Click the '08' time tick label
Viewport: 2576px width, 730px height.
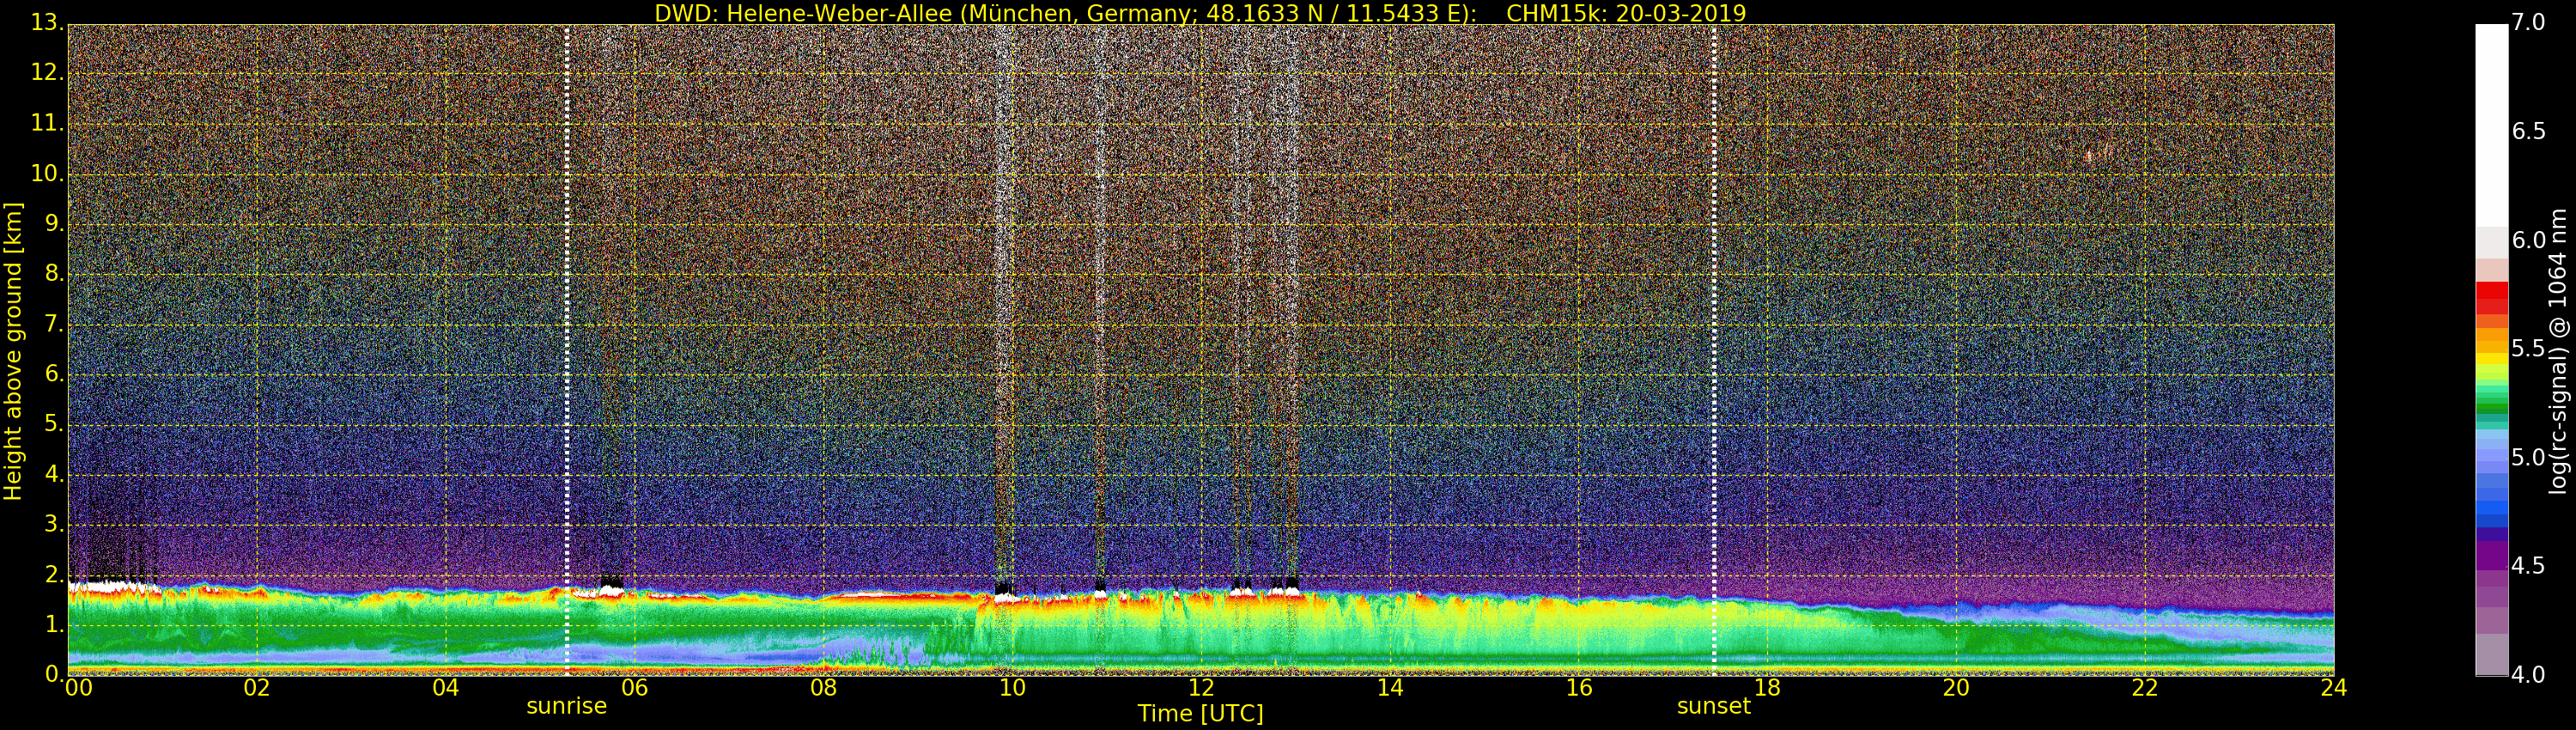[823, 688]
